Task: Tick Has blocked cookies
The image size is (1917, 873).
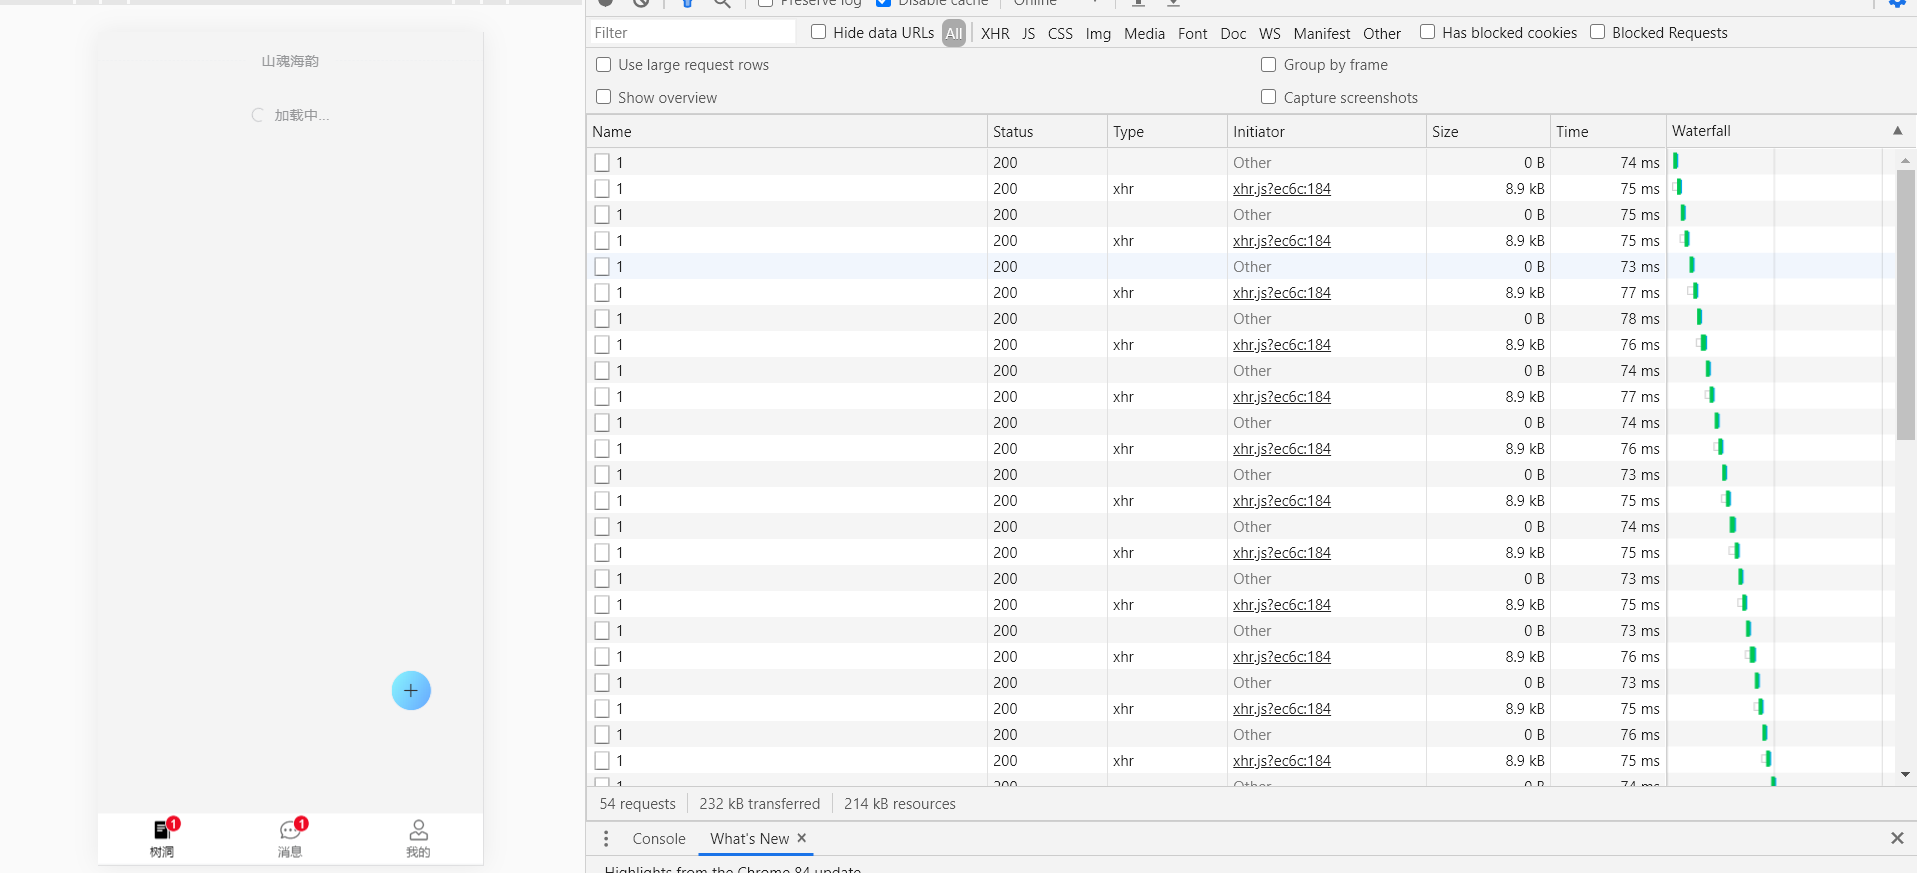Action: point(1427,32)
